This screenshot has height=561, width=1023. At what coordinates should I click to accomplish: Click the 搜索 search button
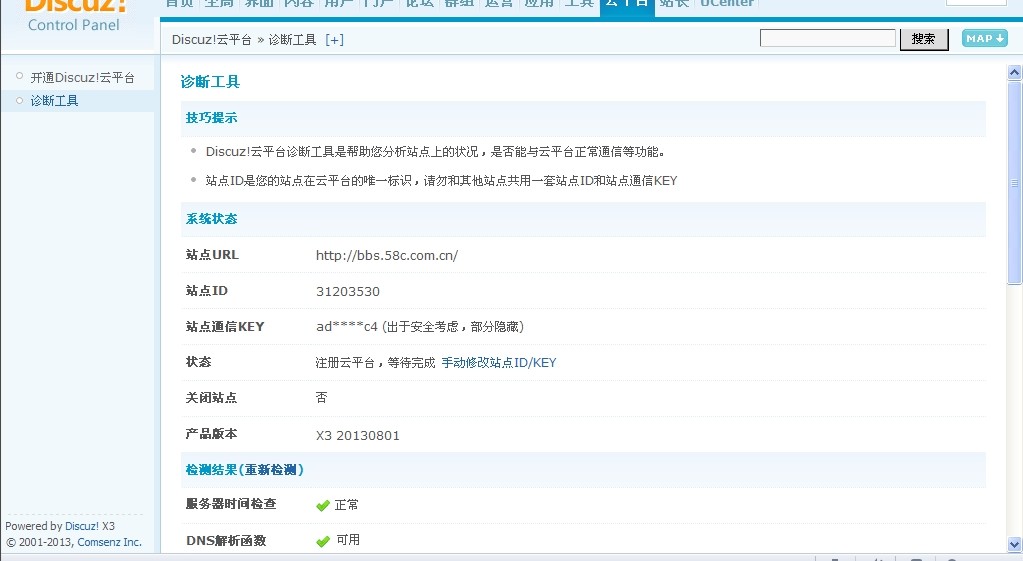pos(924,39)
